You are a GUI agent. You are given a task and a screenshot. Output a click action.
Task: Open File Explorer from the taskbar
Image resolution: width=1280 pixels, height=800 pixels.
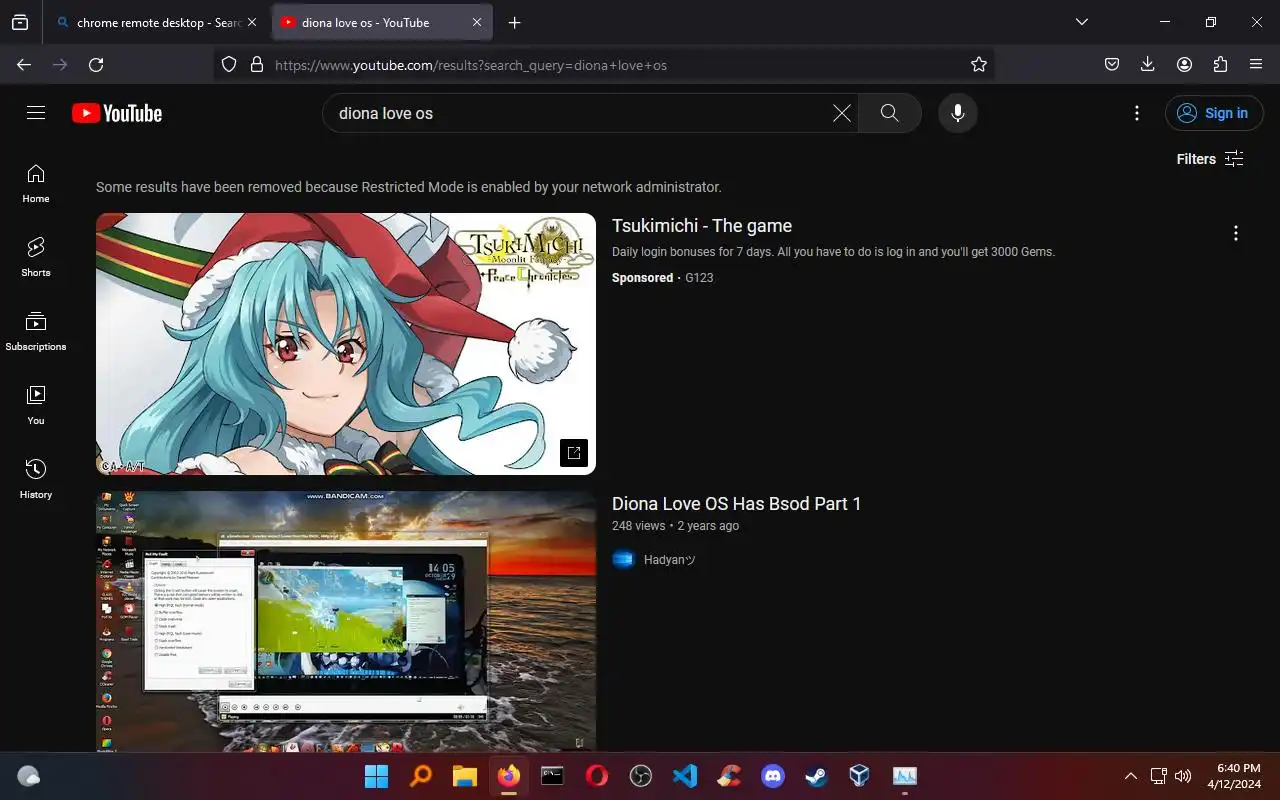[465, 776]
